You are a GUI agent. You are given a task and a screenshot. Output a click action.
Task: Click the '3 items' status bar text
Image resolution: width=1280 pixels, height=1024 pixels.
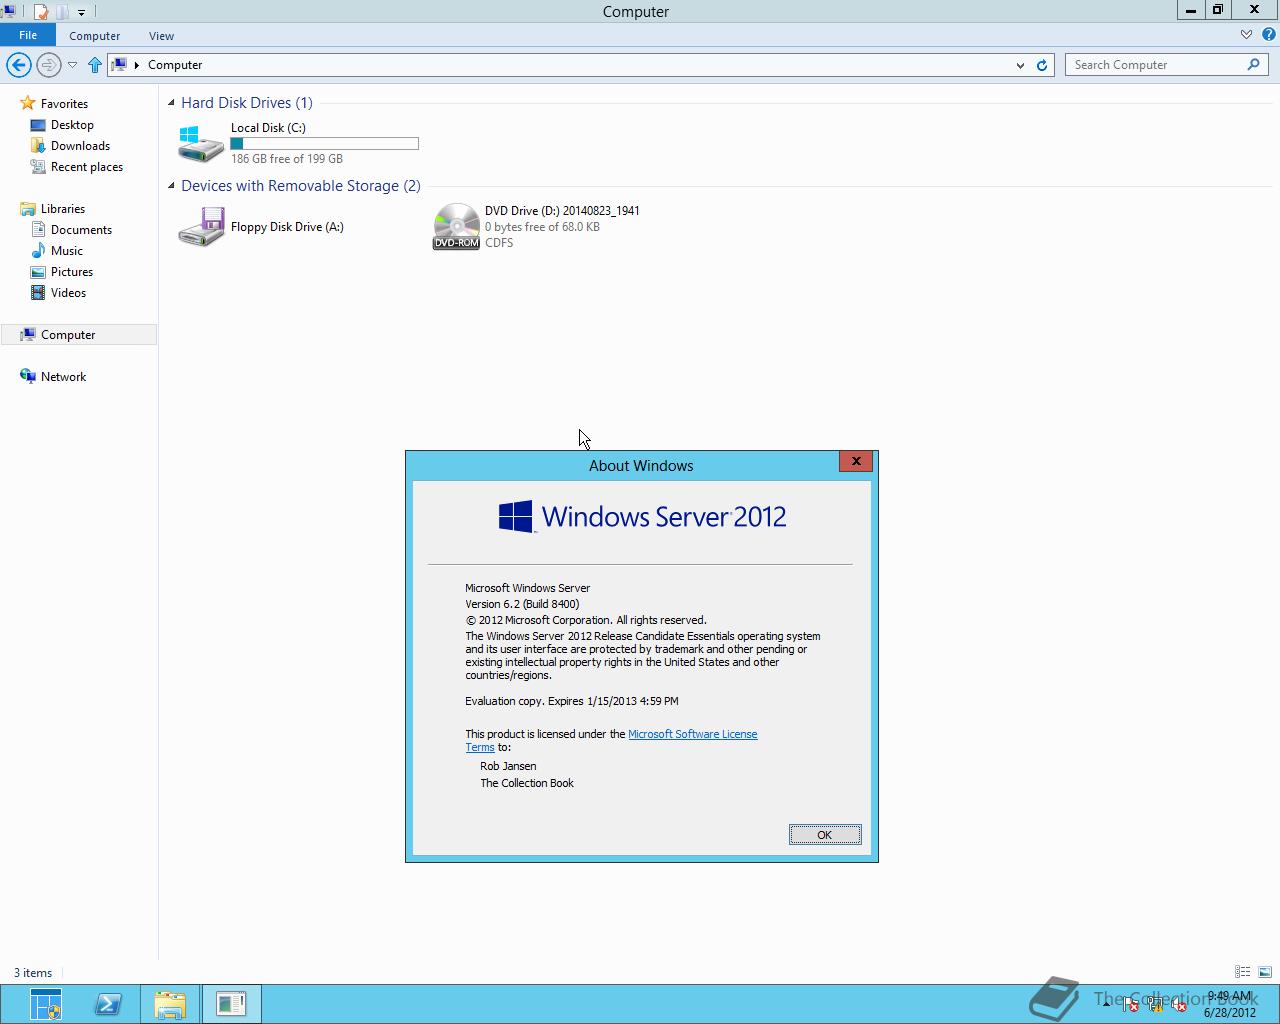(x=33, y=973)
